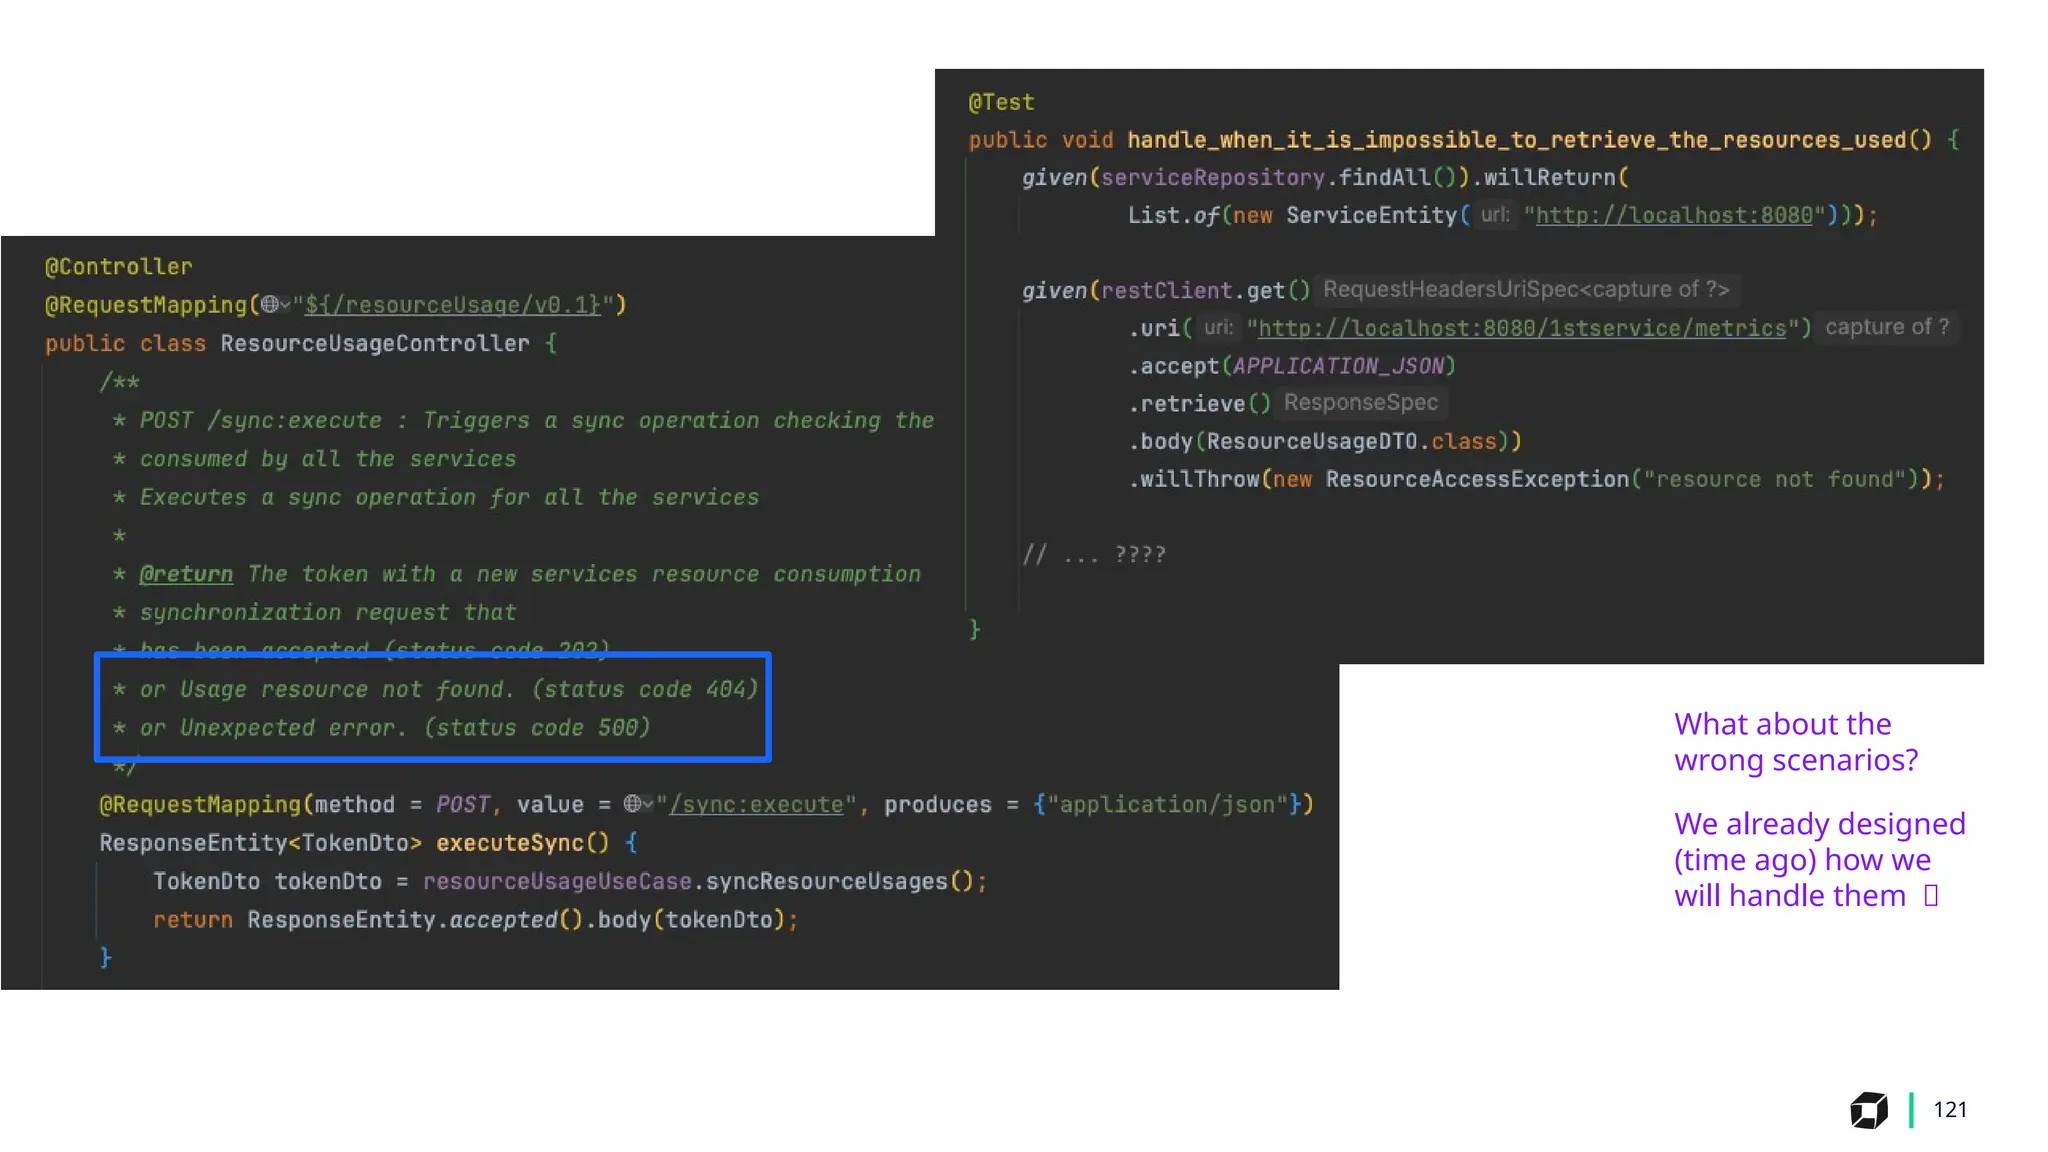Click the "capture of ?" inlay hint
This screenshot has width=2048, height=1152.
(1886, 328)
